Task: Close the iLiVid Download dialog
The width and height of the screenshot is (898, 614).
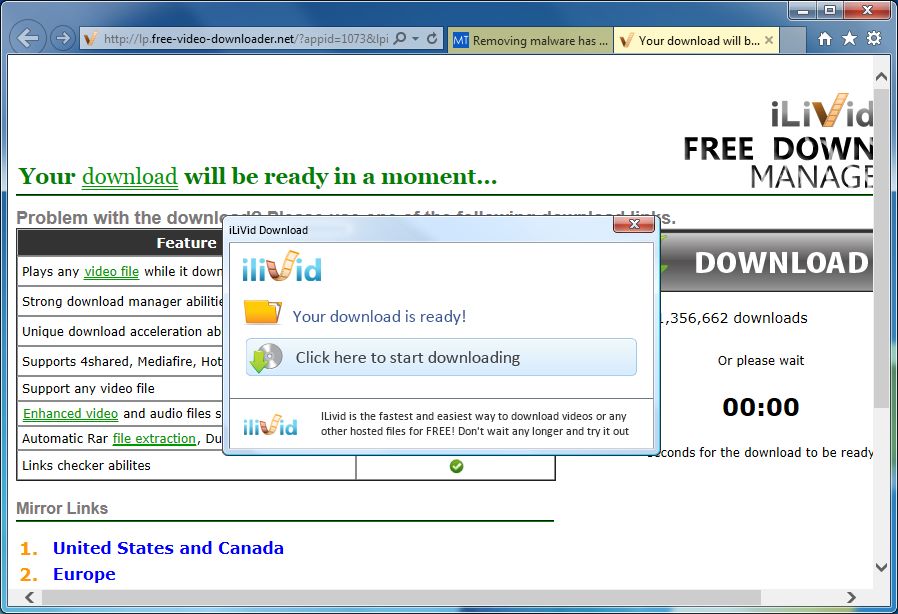Action: (633, 224)
